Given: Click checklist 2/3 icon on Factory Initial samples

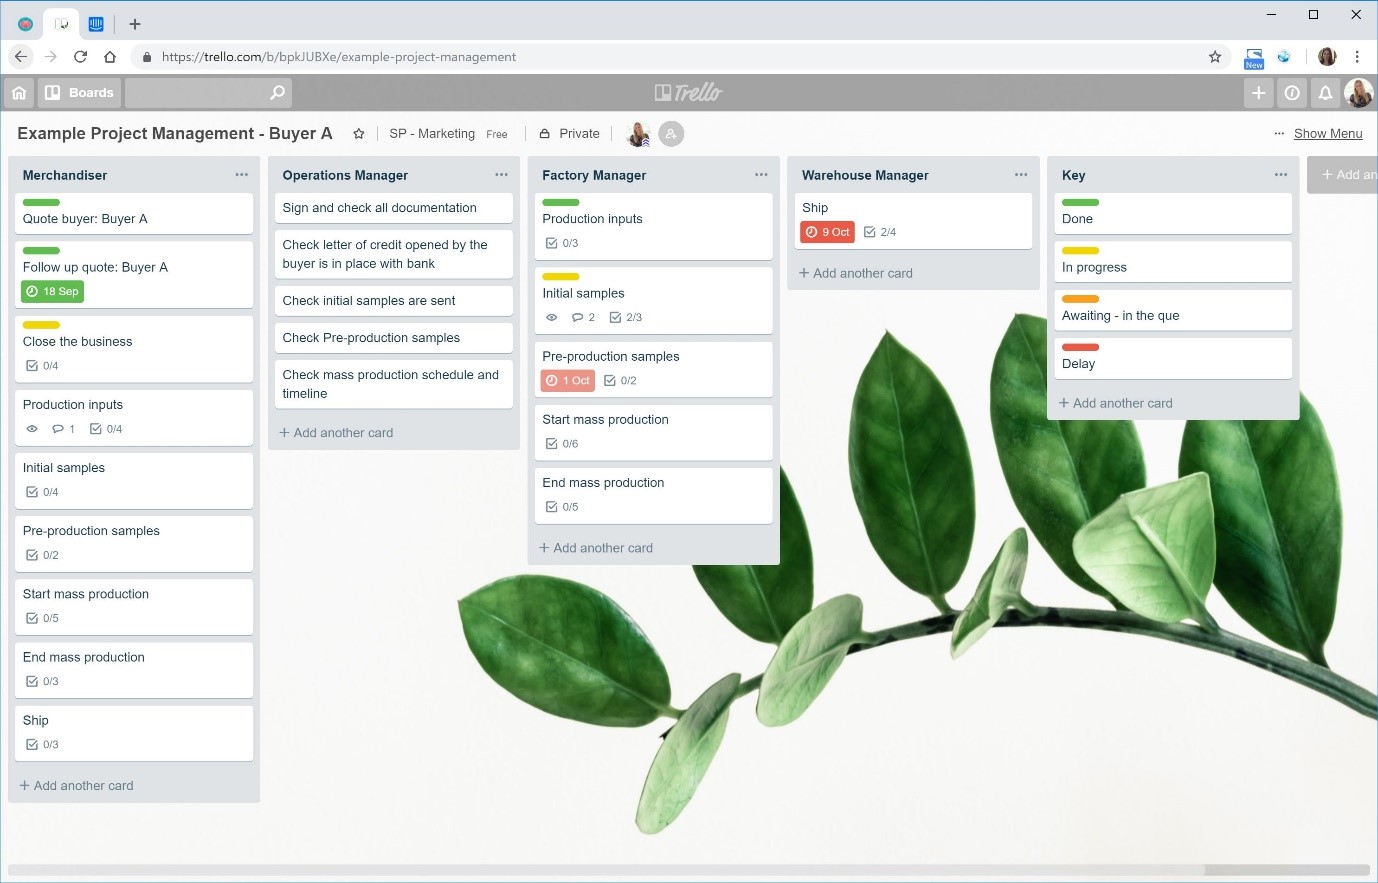Looking at the screenshot, I should [x=615, y=317].
